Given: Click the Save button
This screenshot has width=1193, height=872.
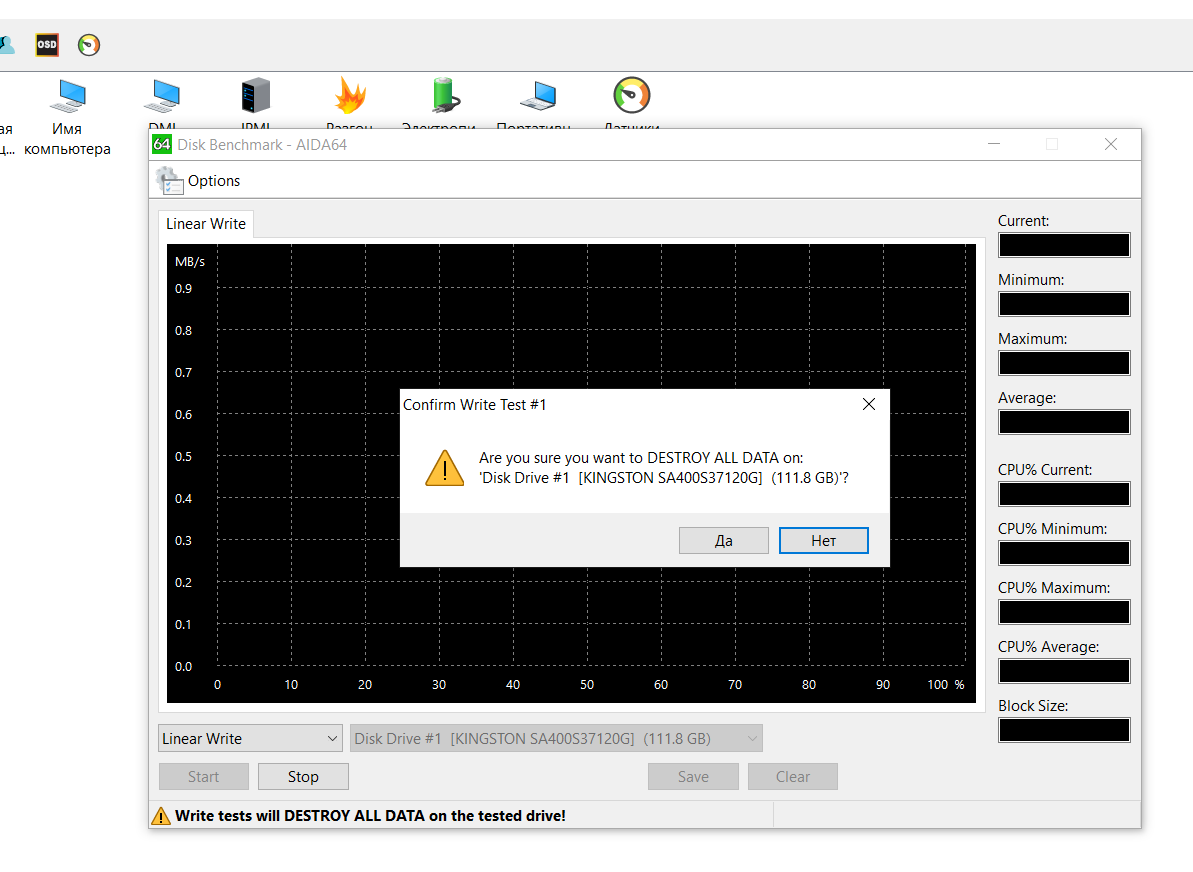Looking at the screenshot, I should point(693,777).
